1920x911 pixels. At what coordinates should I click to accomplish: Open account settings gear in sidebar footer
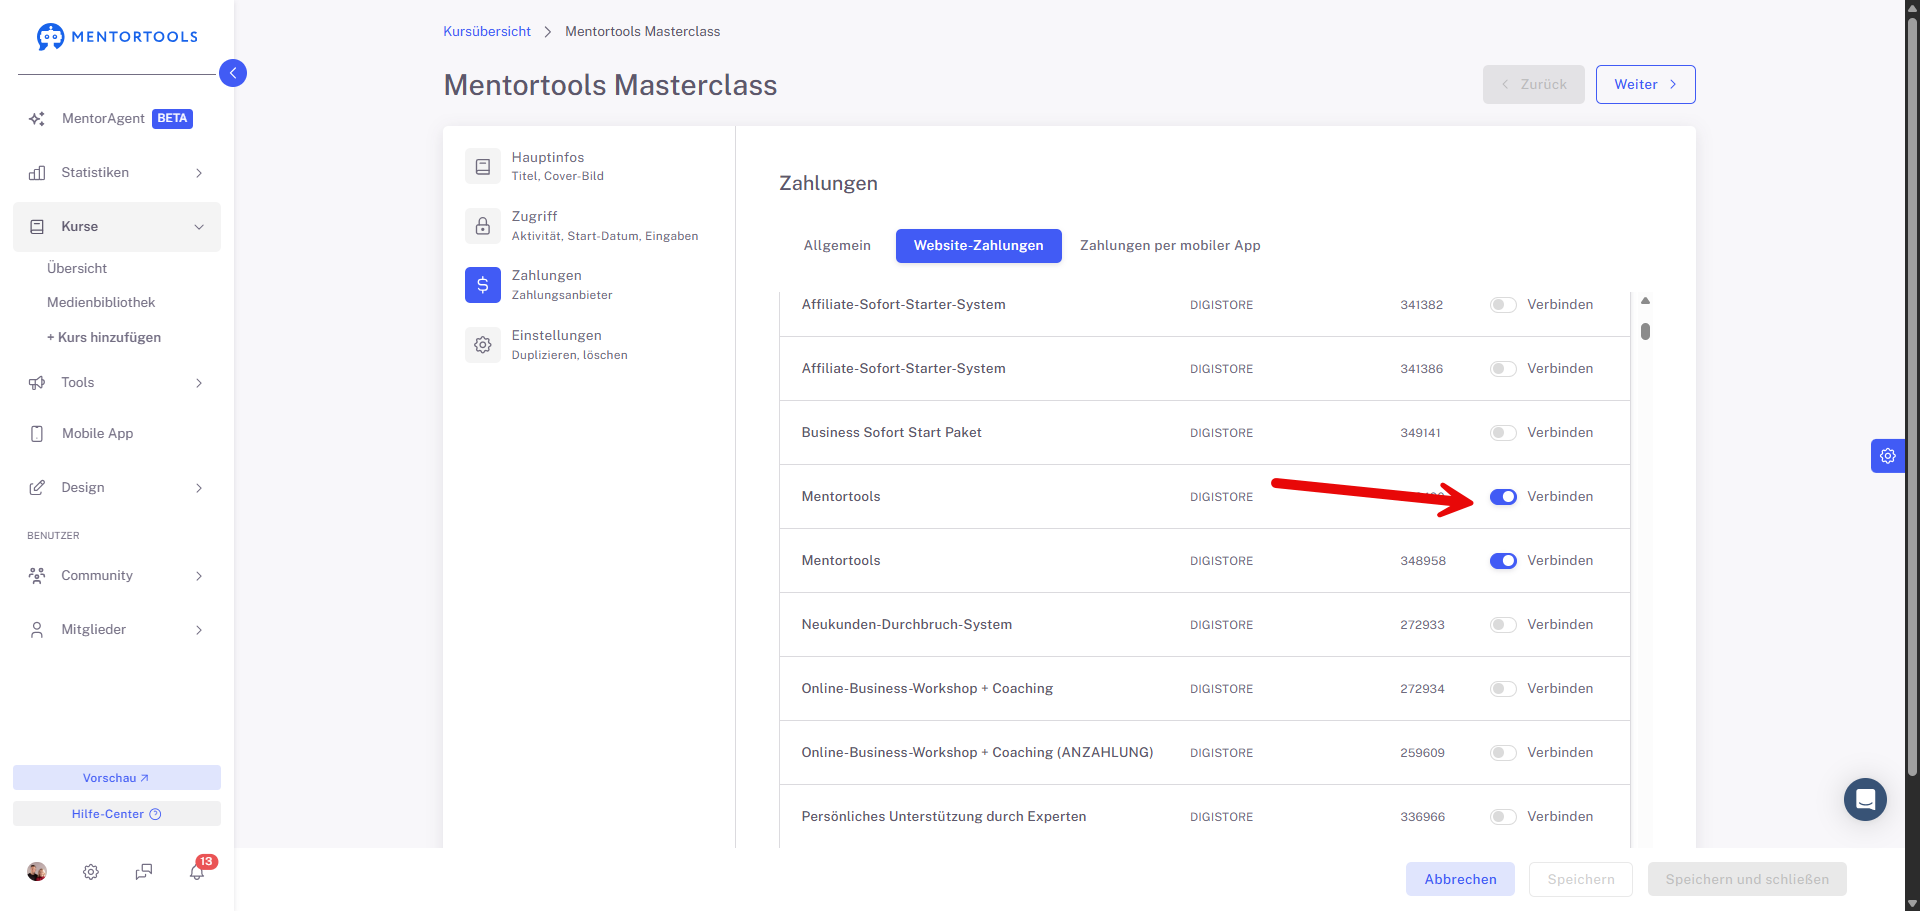91,872
